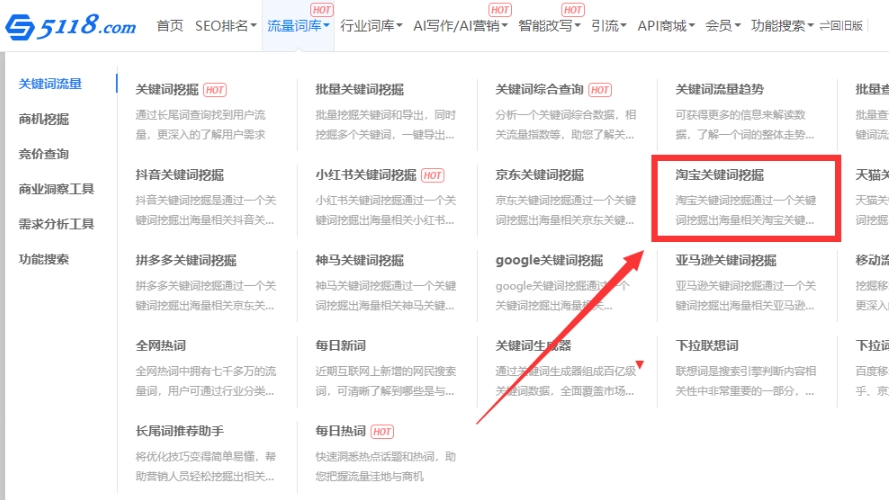The image size is (889, 500).
Task: Click the 5118.com logo
Action: pos(70,25)
